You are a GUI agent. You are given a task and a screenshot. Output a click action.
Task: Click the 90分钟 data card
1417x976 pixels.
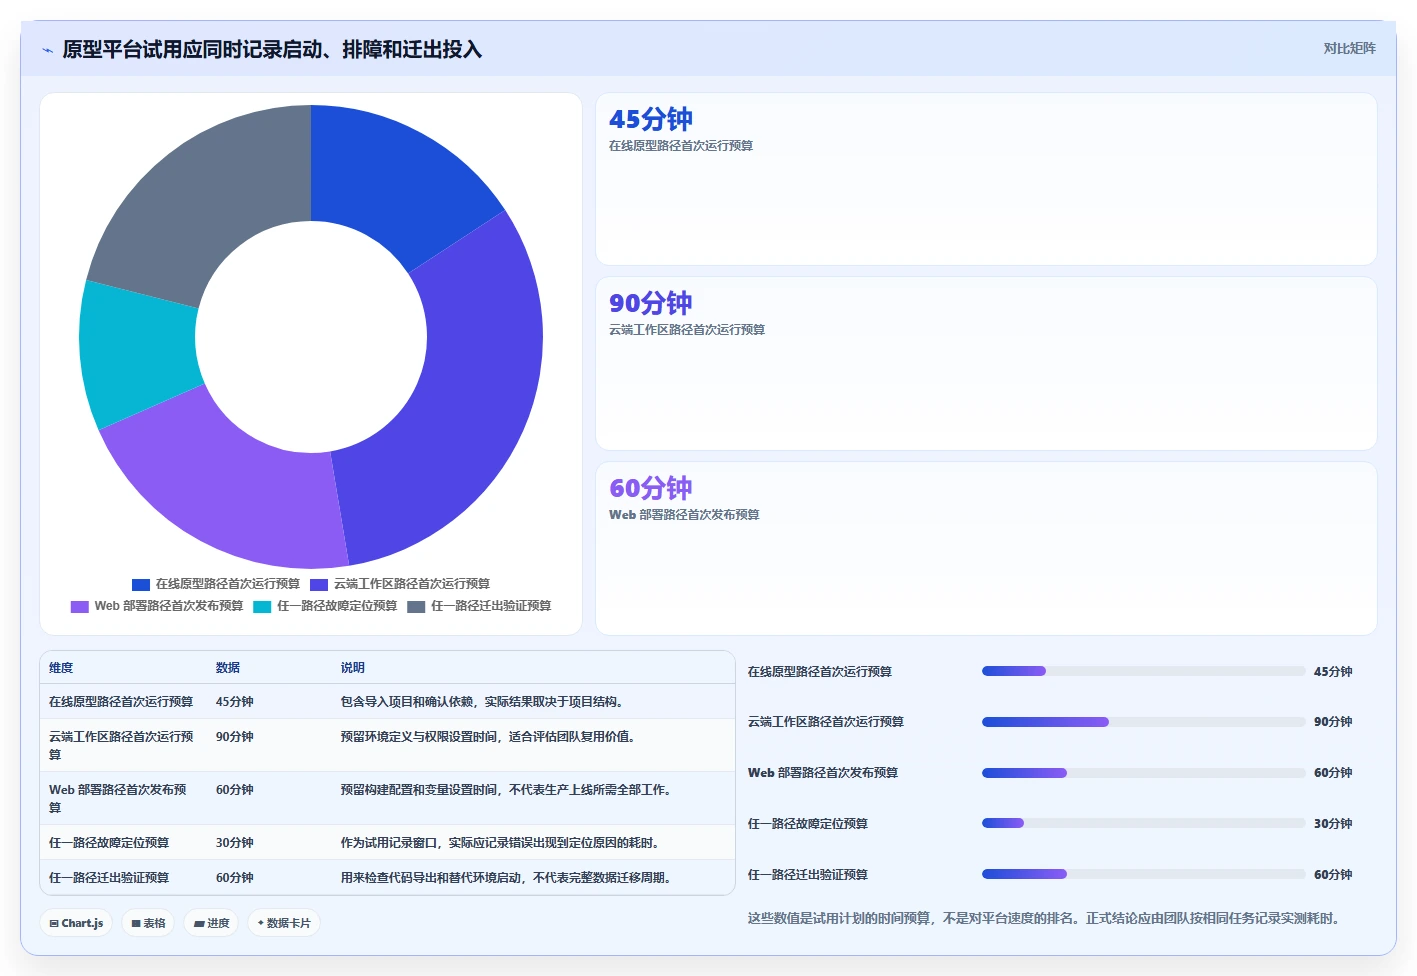pos(986,364)
